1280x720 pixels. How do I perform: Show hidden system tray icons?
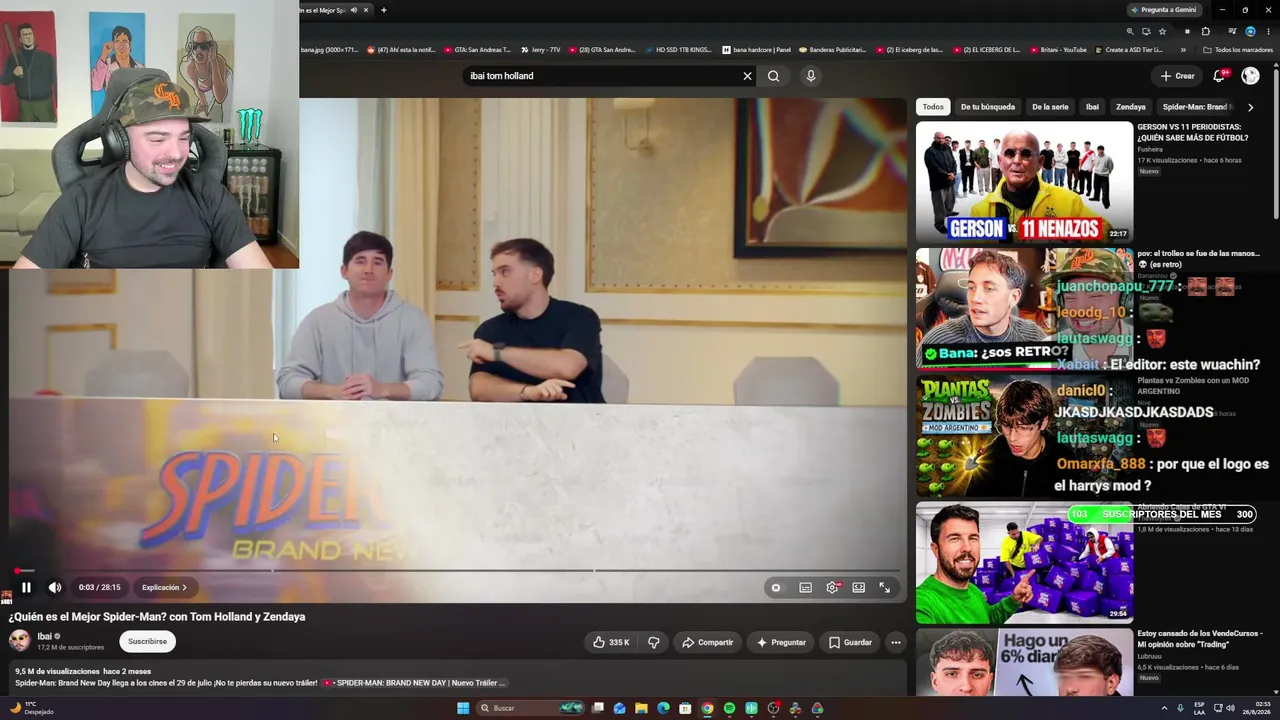click(x=1165, y=708)
